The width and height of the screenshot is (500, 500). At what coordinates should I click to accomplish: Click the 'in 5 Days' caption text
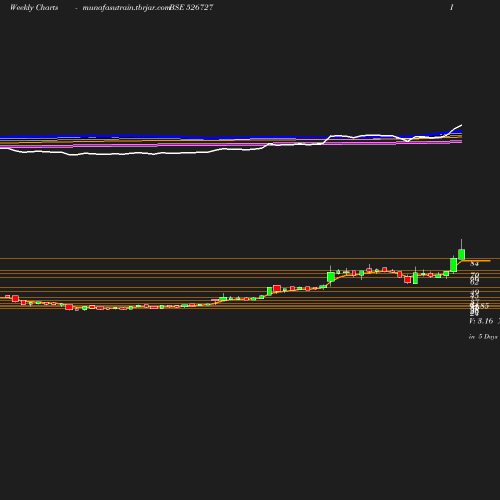click(483, 337)
